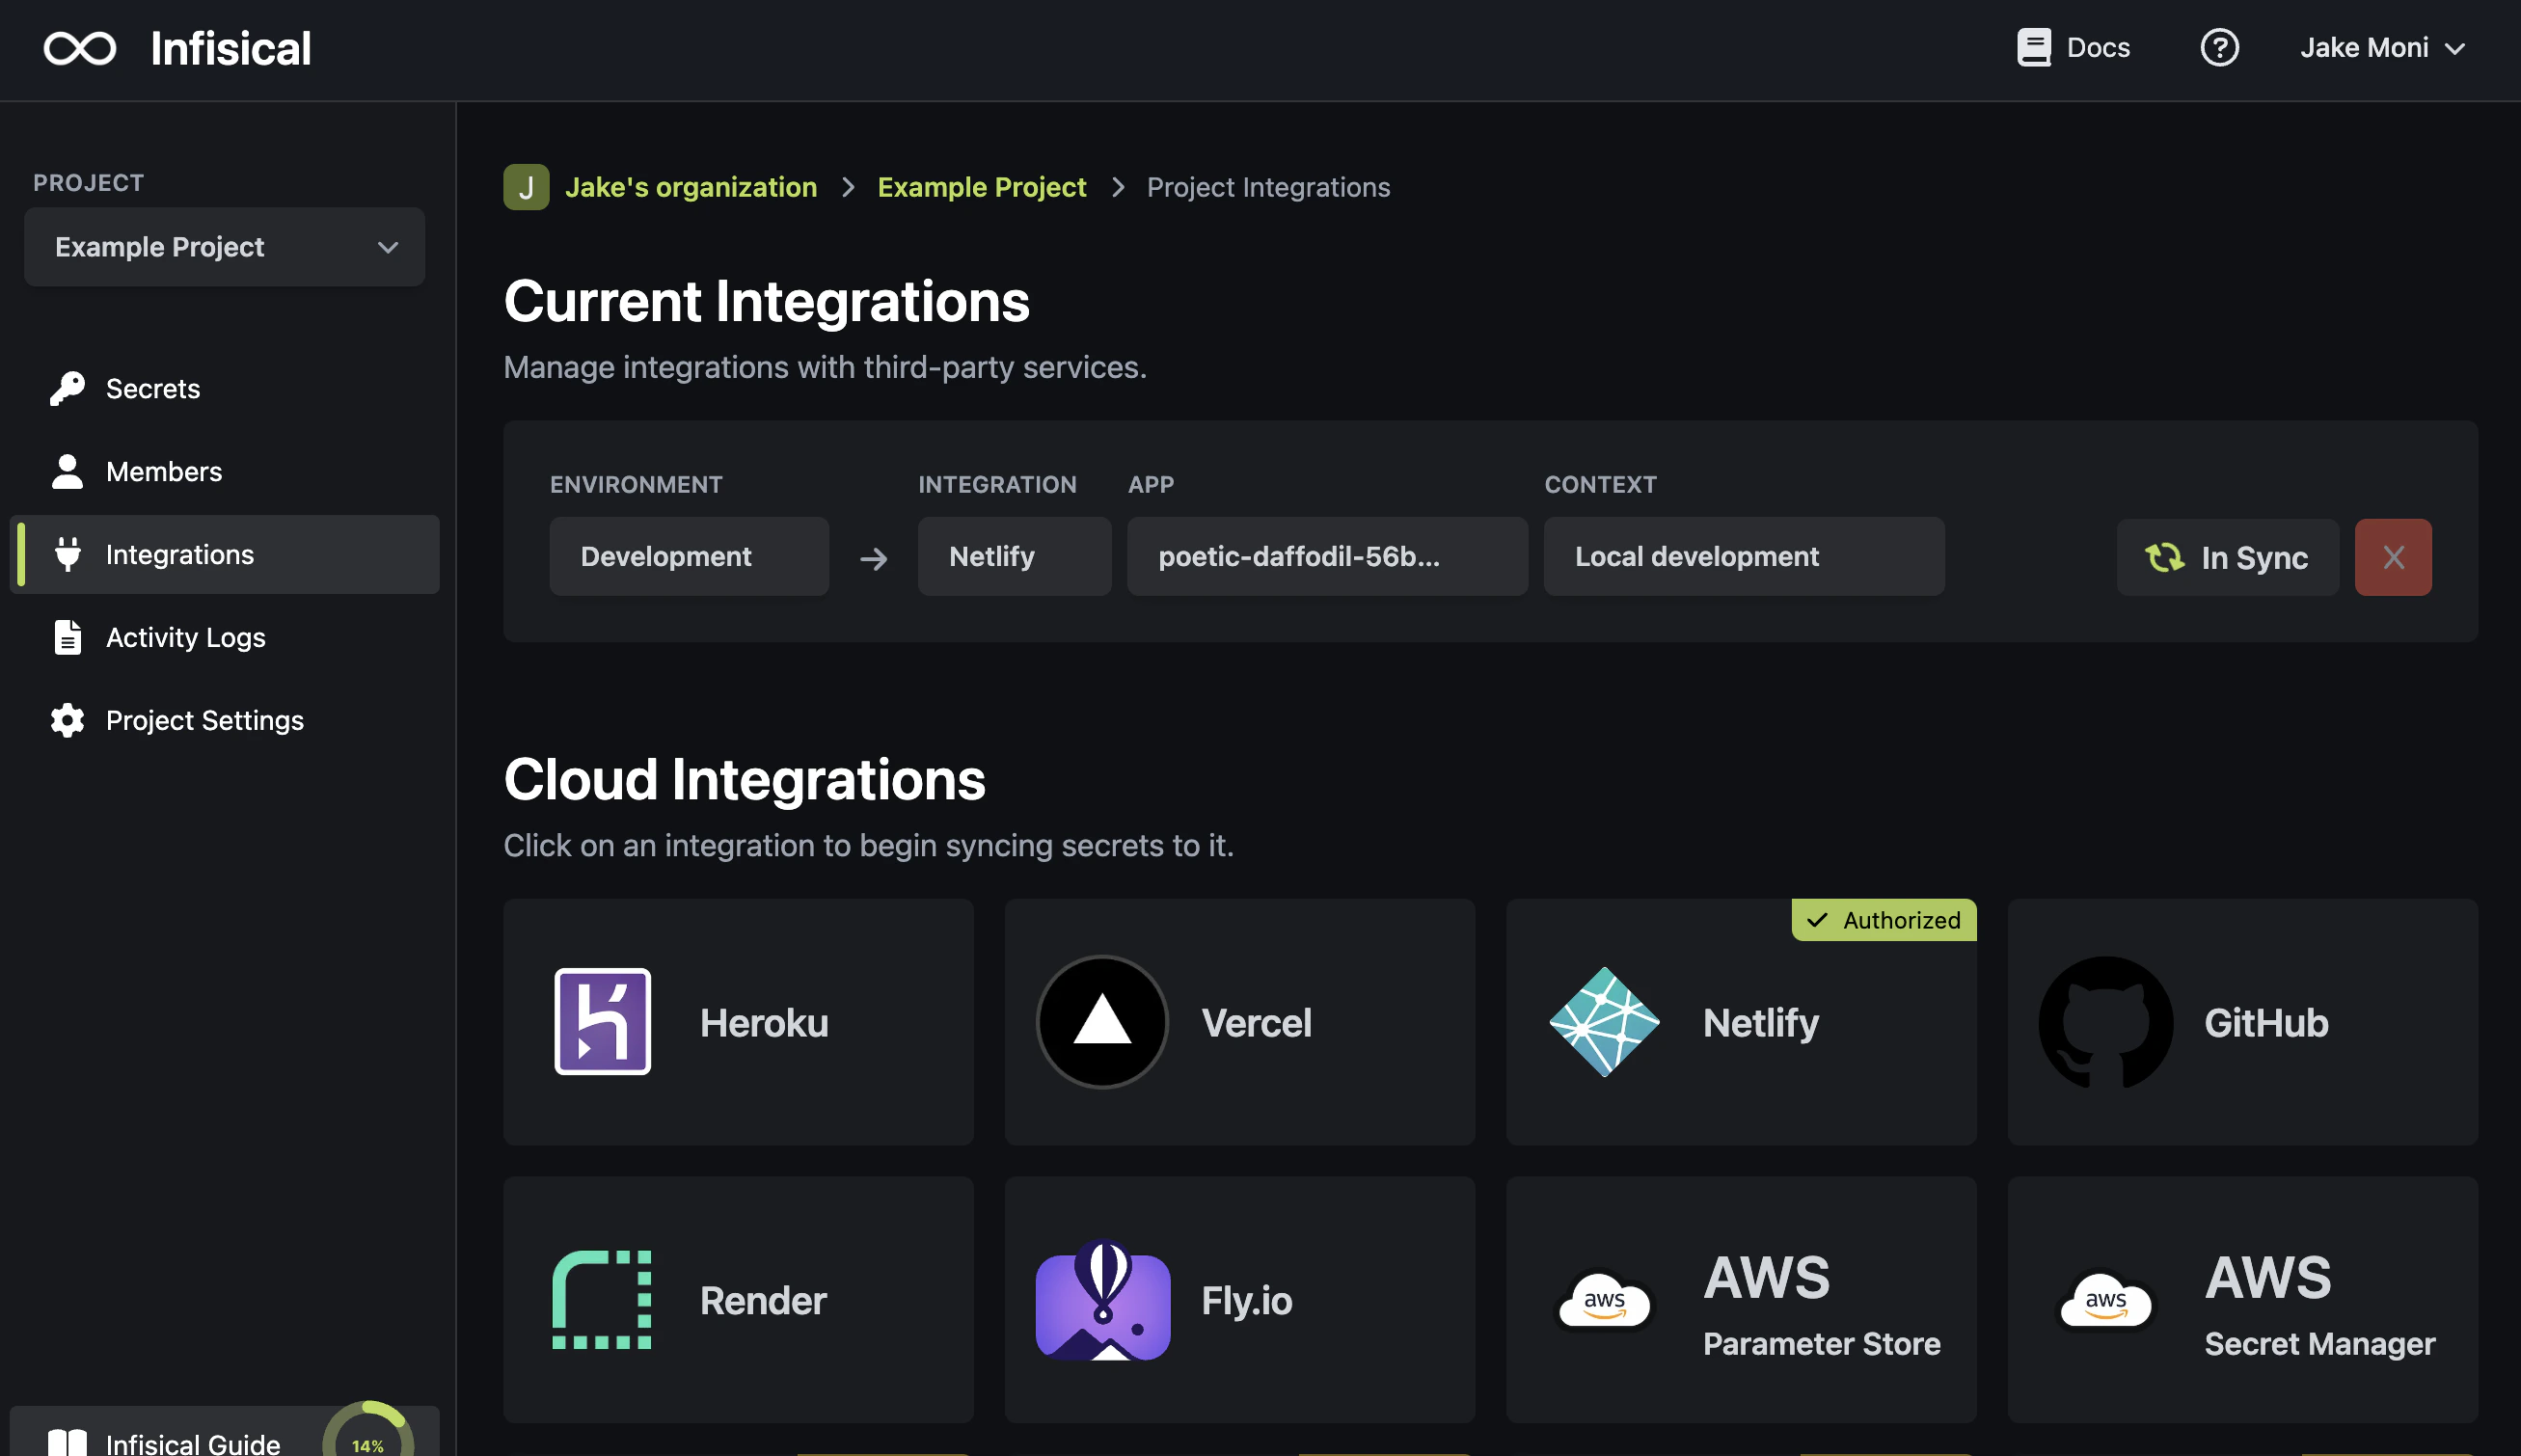Go to Secrets in sidebar
Screen dimensions: 2521x1456
click(224, 388)
